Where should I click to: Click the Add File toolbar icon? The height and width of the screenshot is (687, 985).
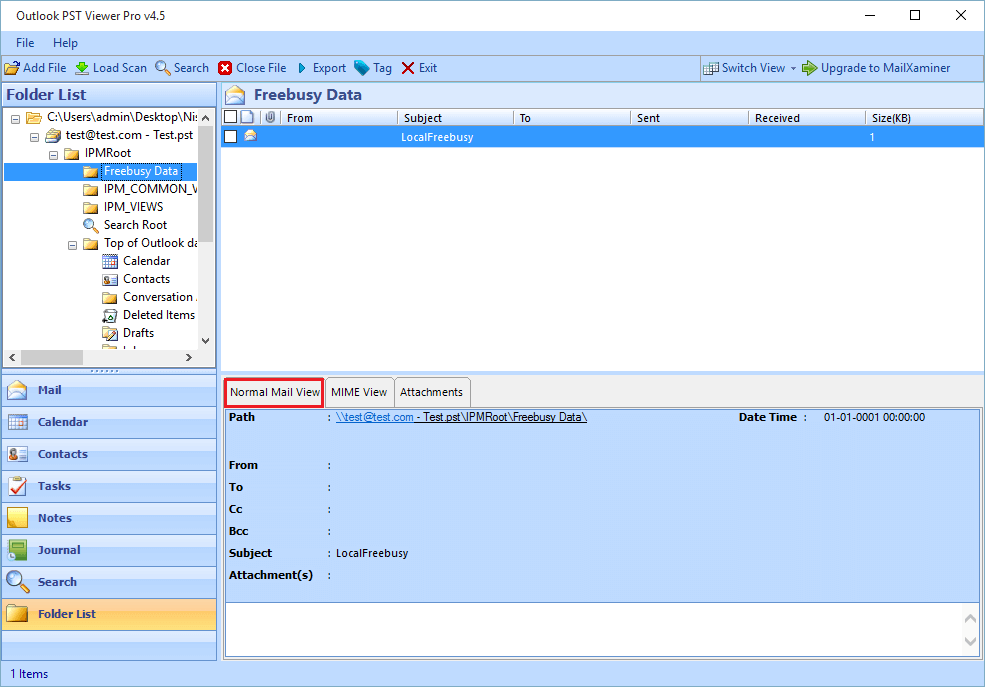click(12, 68)
